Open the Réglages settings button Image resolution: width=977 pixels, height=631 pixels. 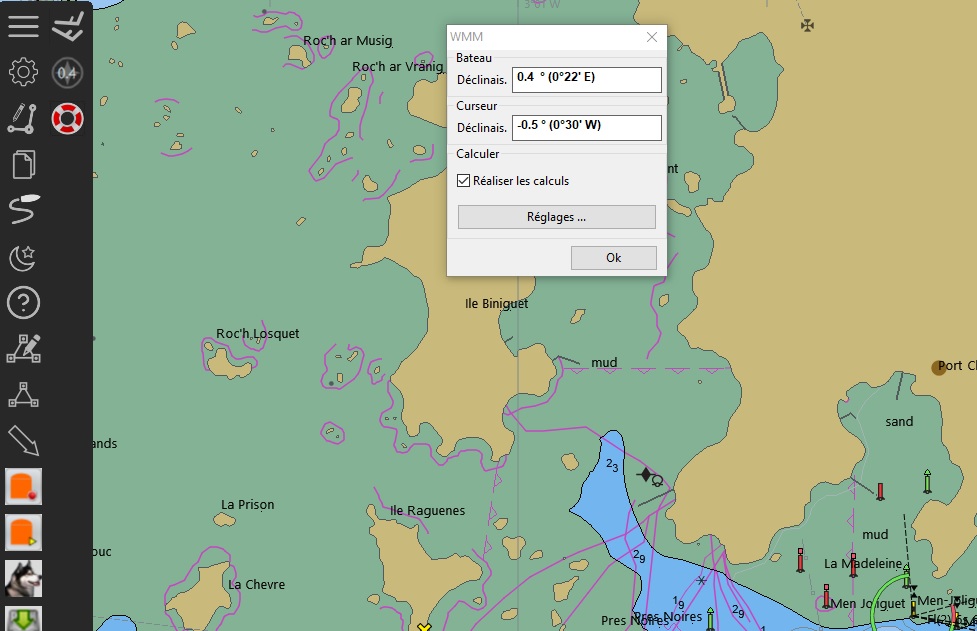coord(556,217)
